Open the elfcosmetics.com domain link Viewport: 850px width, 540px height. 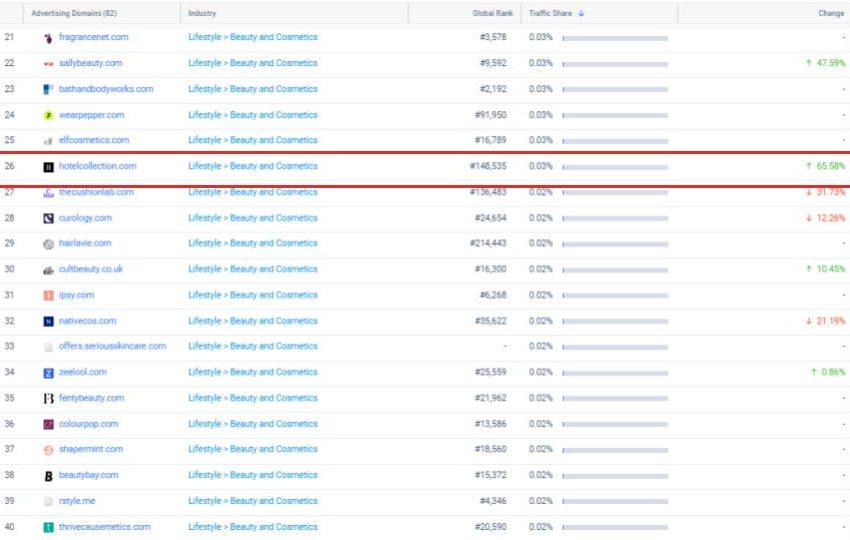click(x=94, y=140)
